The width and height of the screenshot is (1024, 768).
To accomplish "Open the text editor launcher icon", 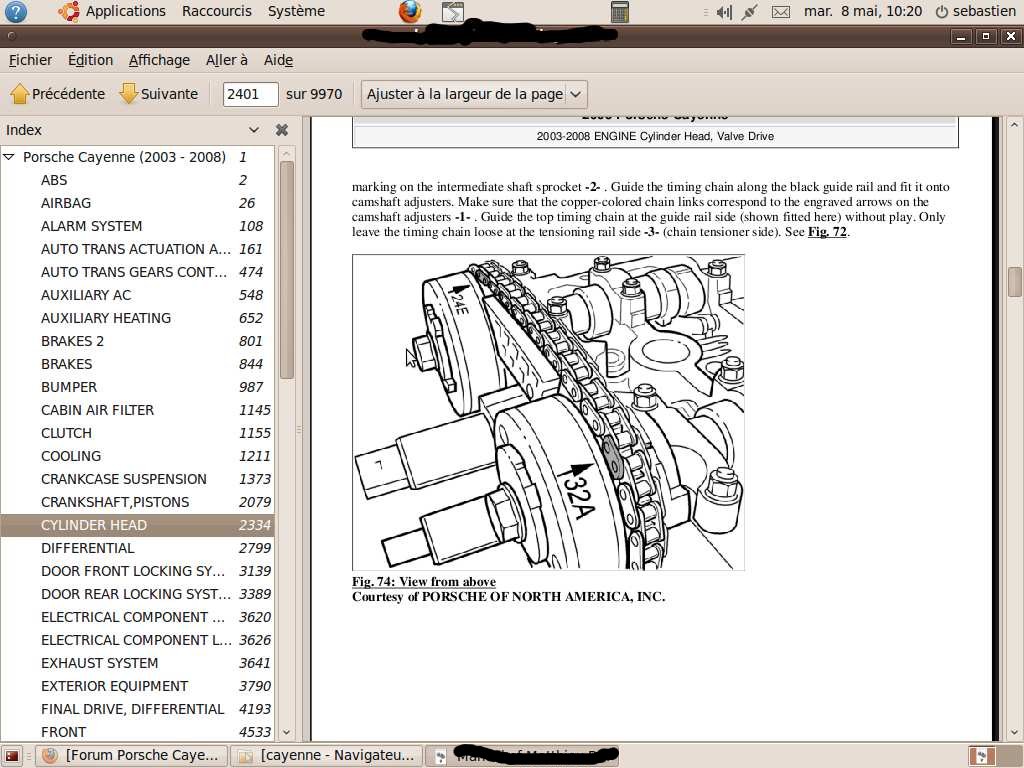I will coord(452,12).
